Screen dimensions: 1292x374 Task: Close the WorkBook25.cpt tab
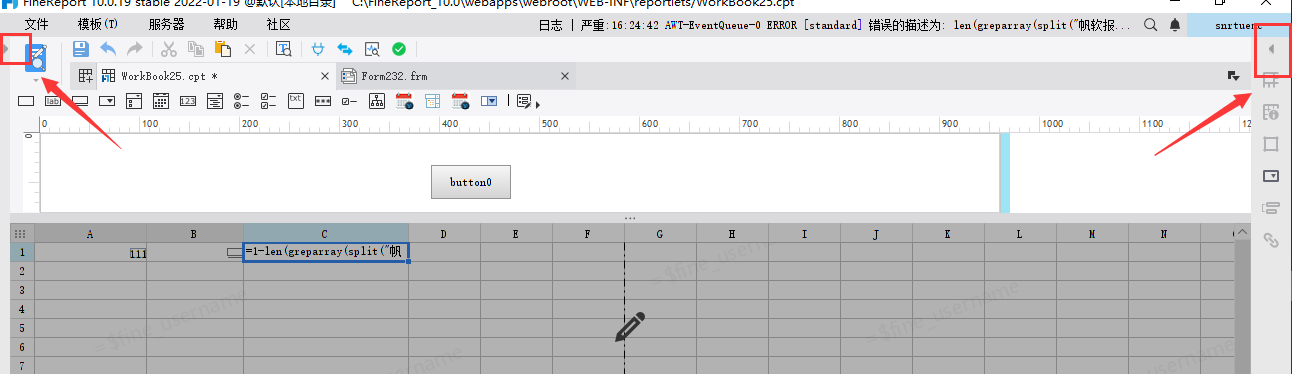tap(324, 76)
